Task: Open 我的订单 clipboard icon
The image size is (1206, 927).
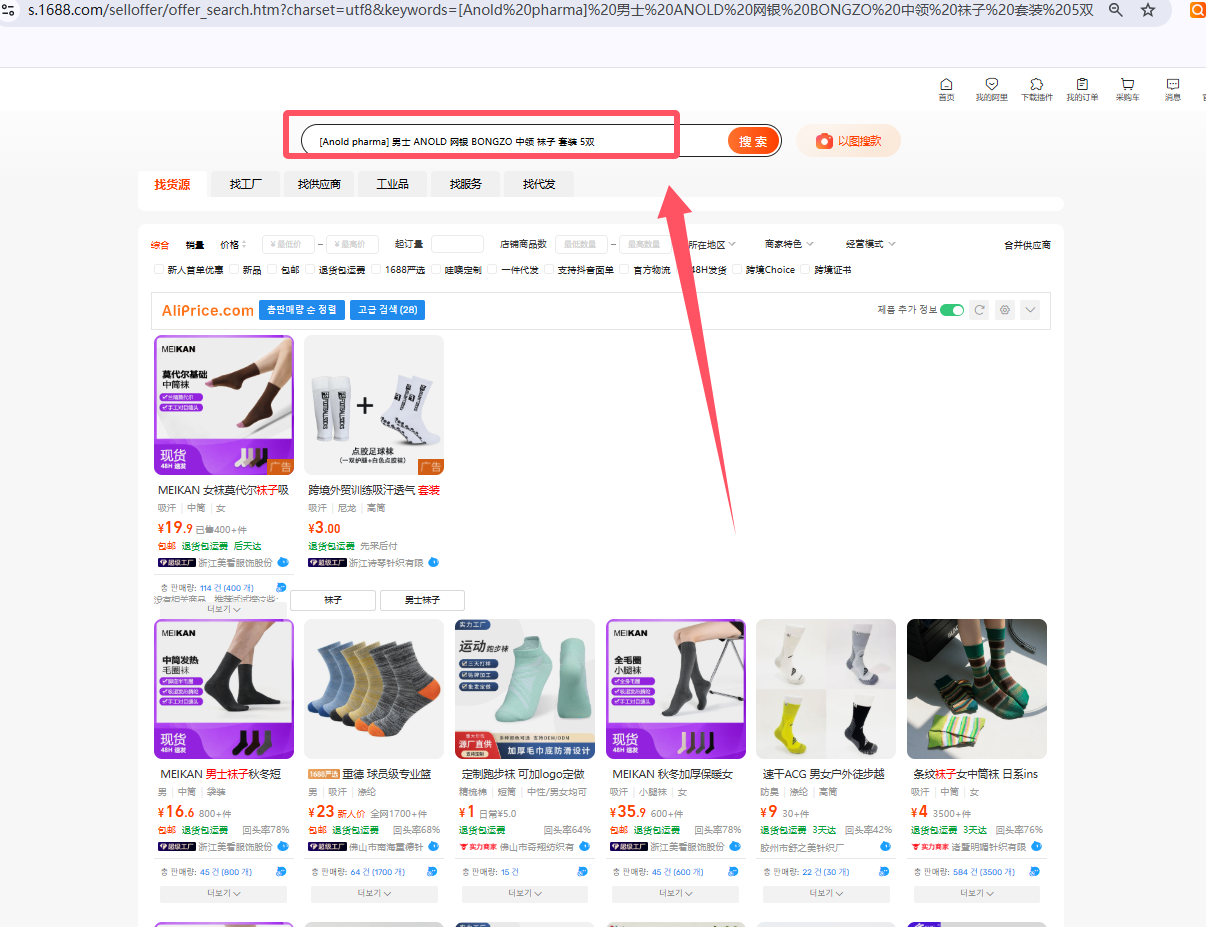Action: [1082, 84]
